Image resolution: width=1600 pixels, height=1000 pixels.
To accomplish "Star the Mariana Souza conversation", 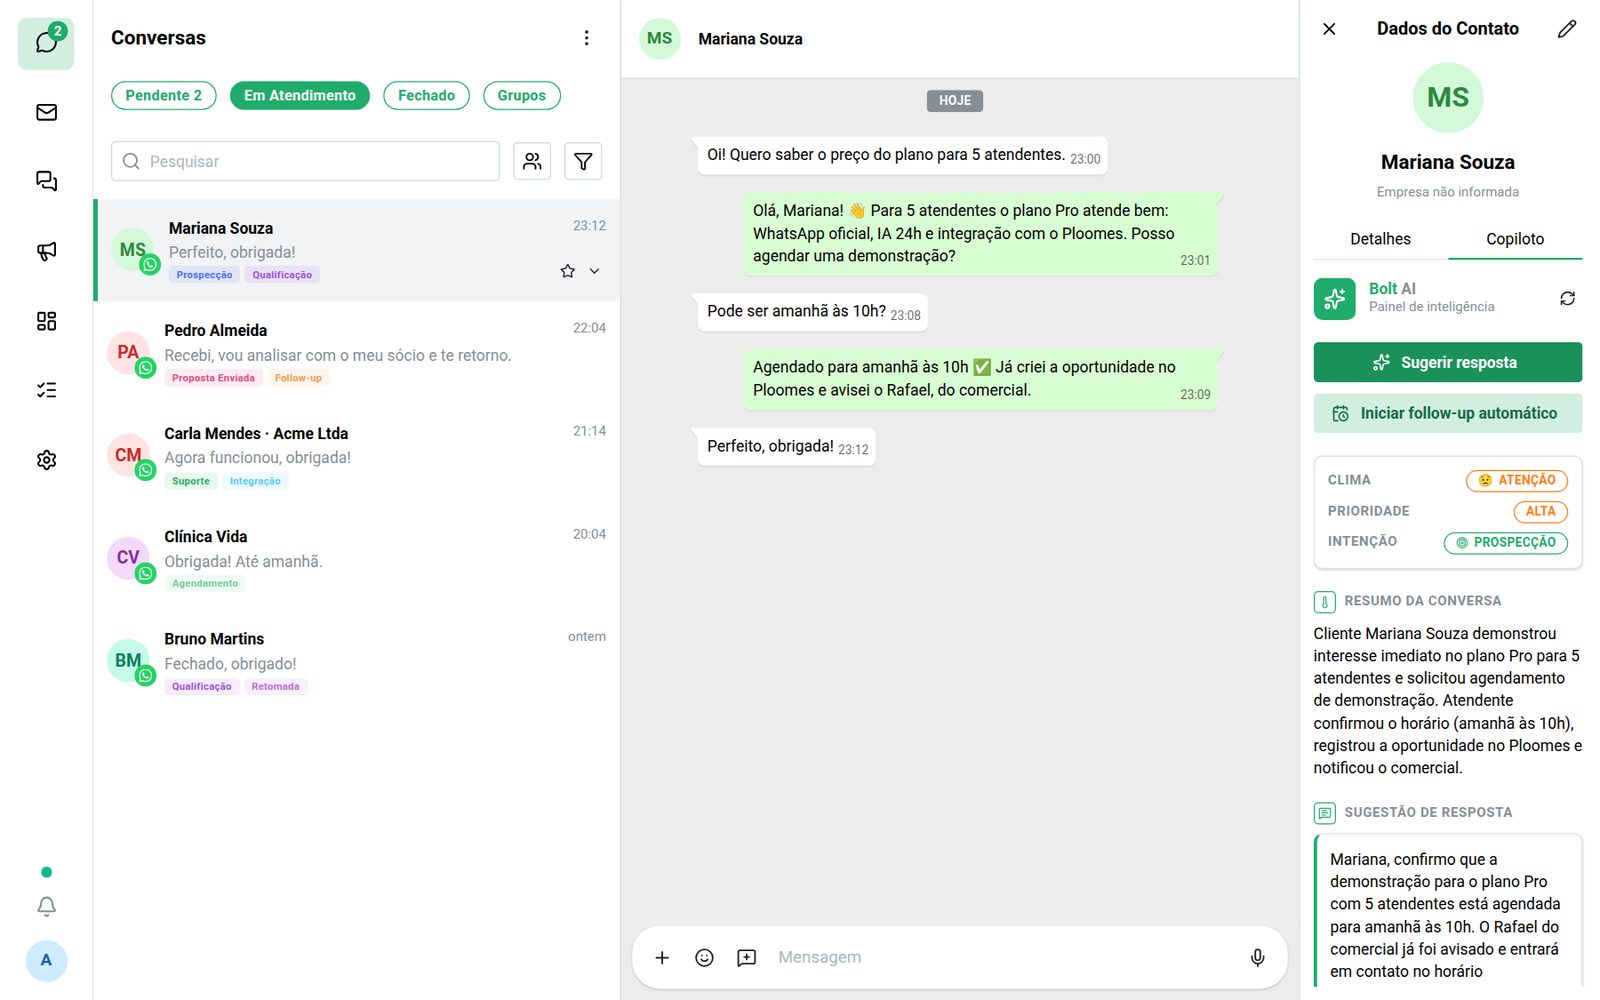I will 567,271.
